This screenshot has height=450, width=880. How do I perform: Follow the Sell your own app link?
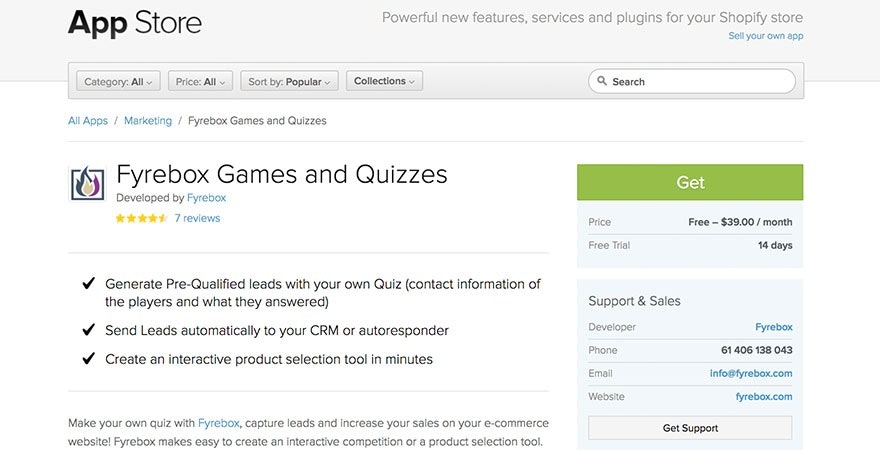pos(765,36)
